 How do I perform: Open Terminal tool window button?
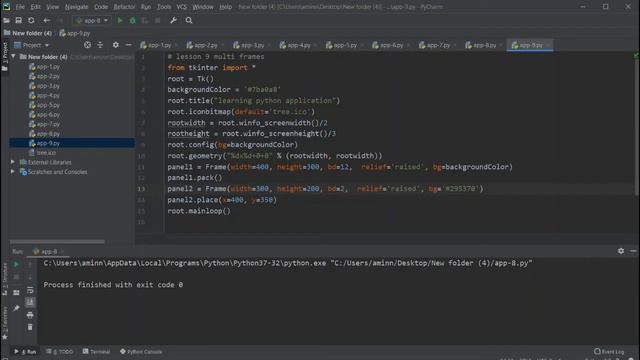96,351
